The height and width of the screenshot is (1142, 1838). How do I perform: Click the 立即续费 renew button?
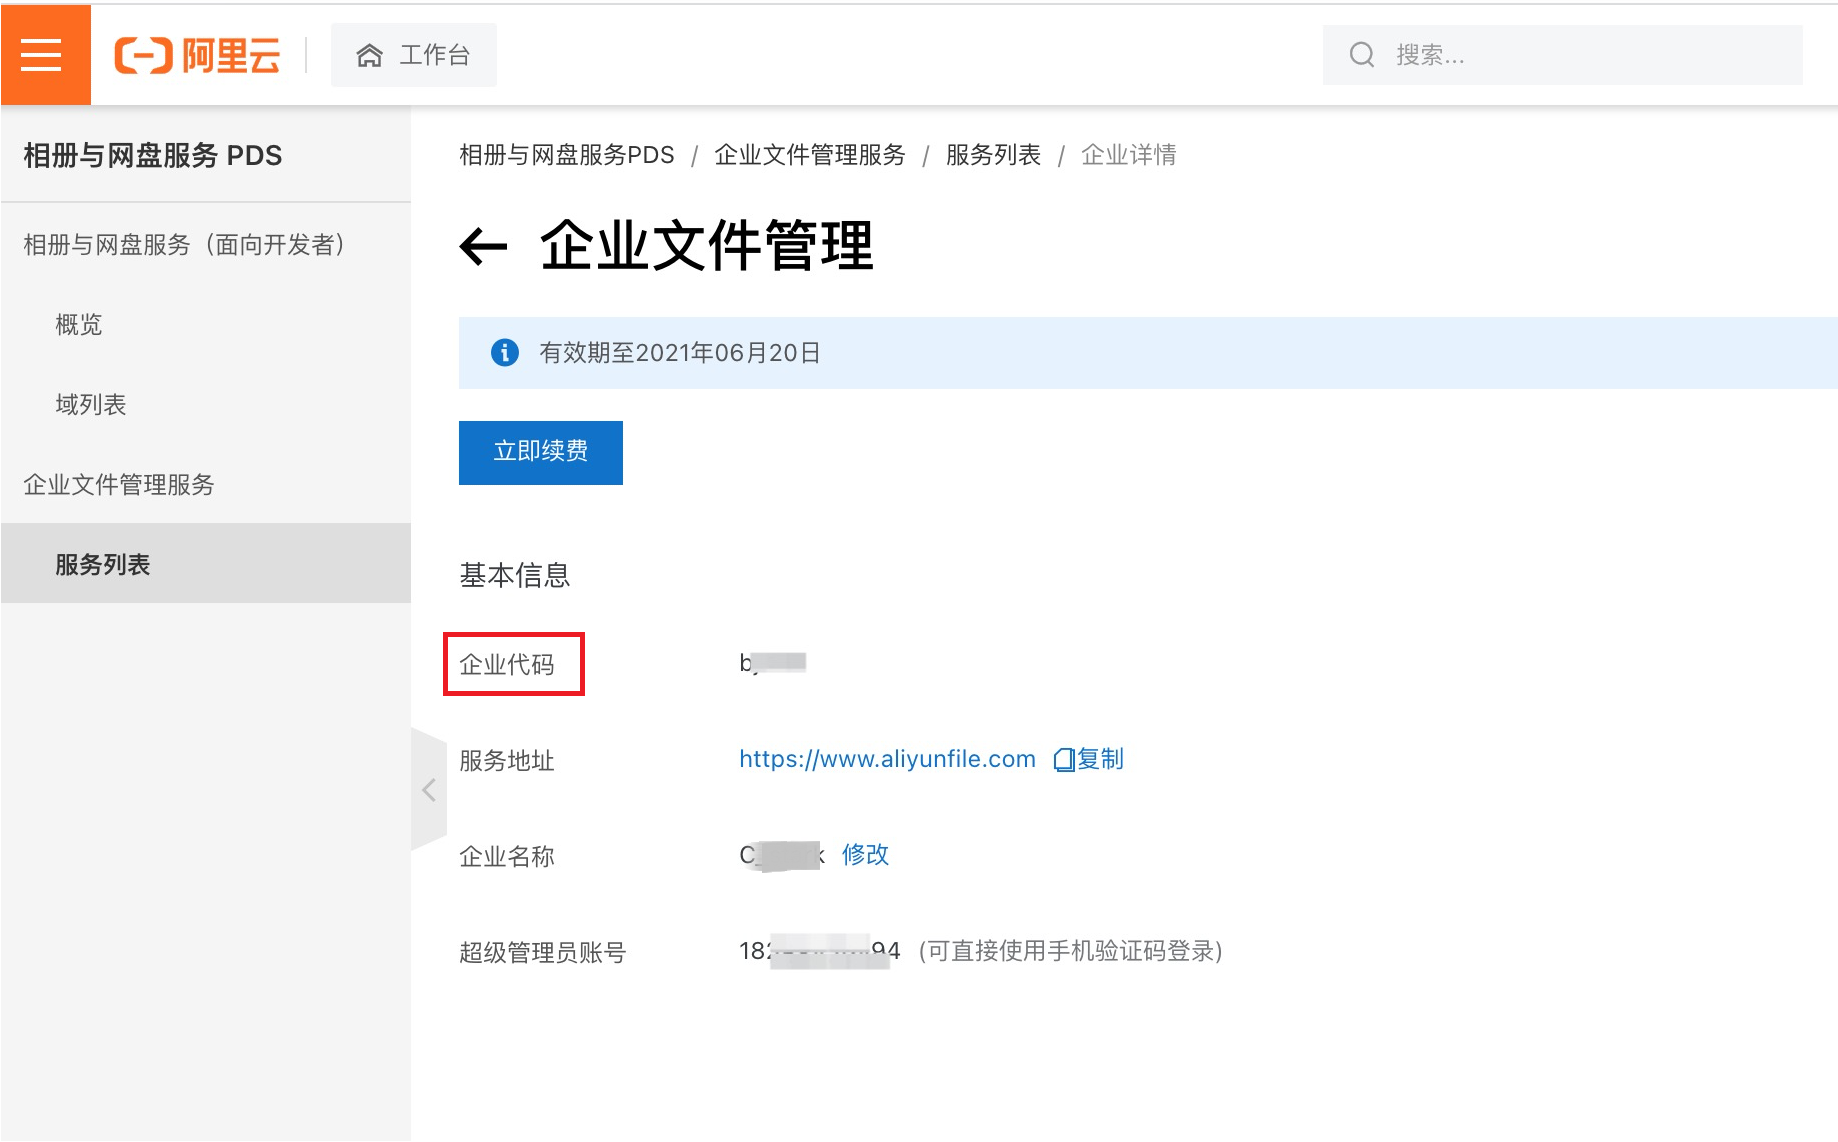pyautogui.click(x=541, y=452)
